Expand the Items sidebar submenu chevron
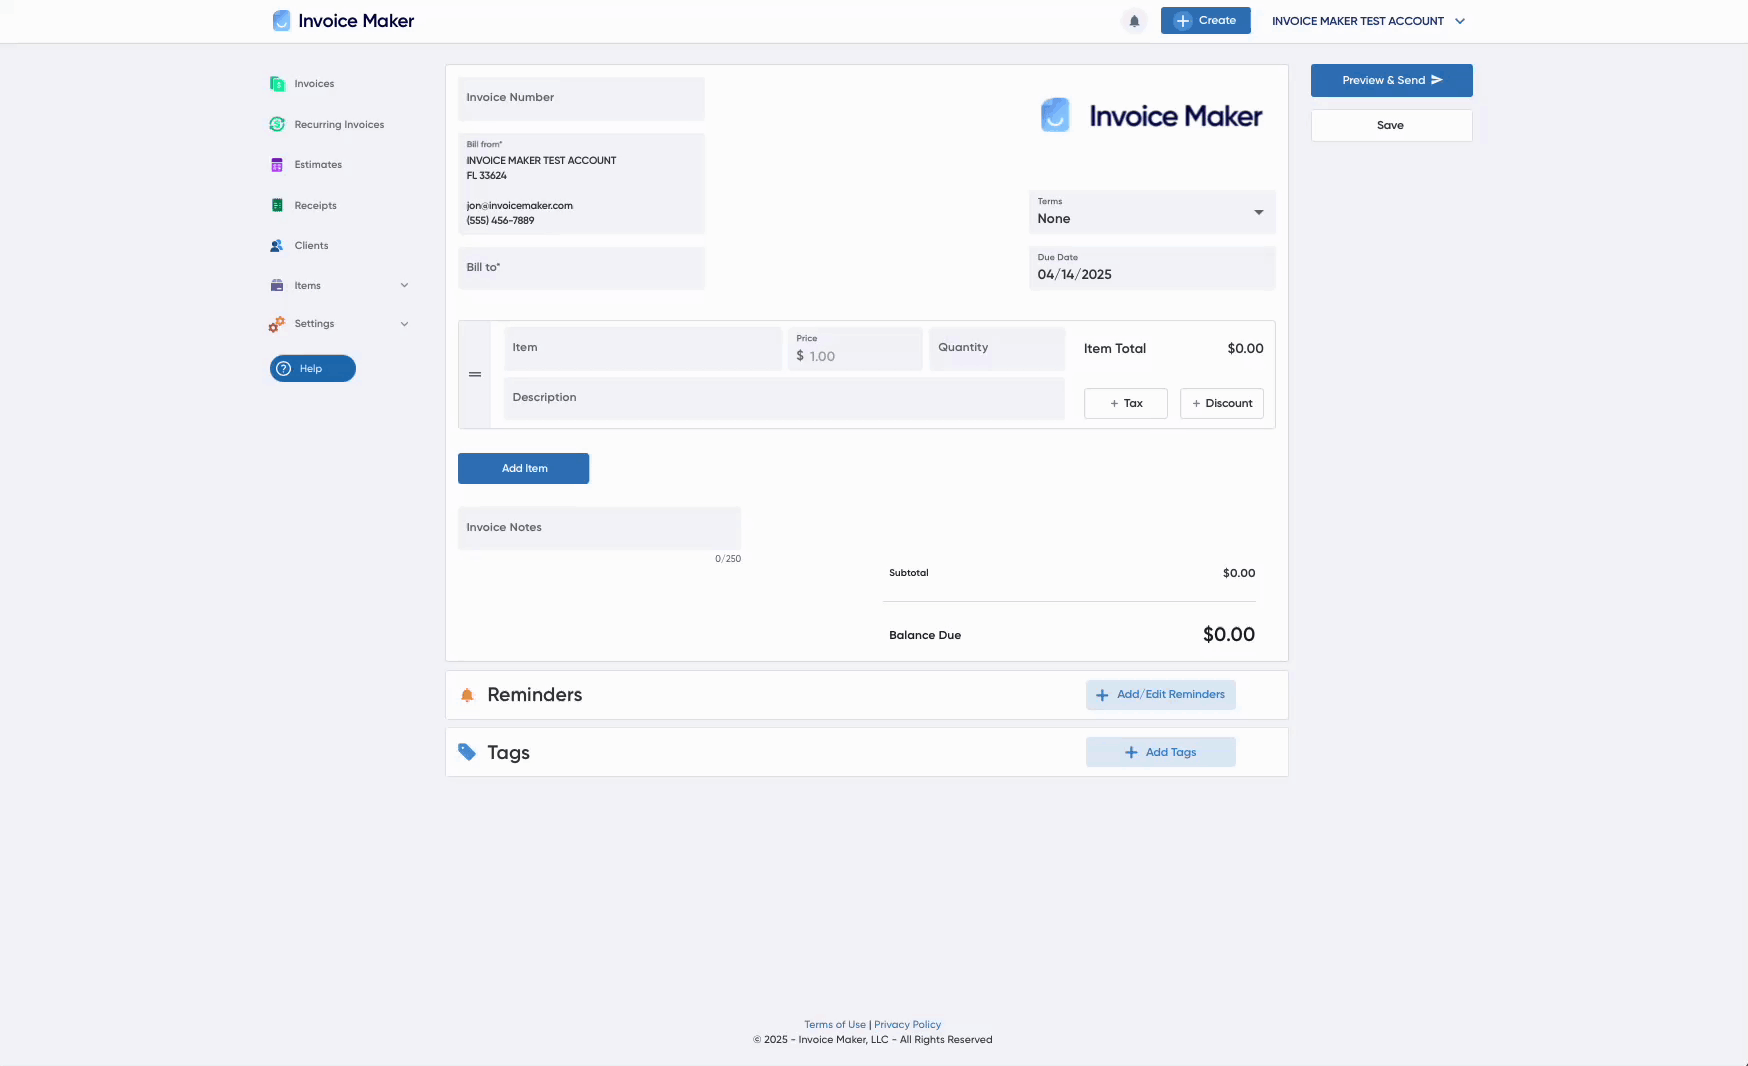Image resolution: width=1748 pixels, height=1066 pixels. coord(405,286)
